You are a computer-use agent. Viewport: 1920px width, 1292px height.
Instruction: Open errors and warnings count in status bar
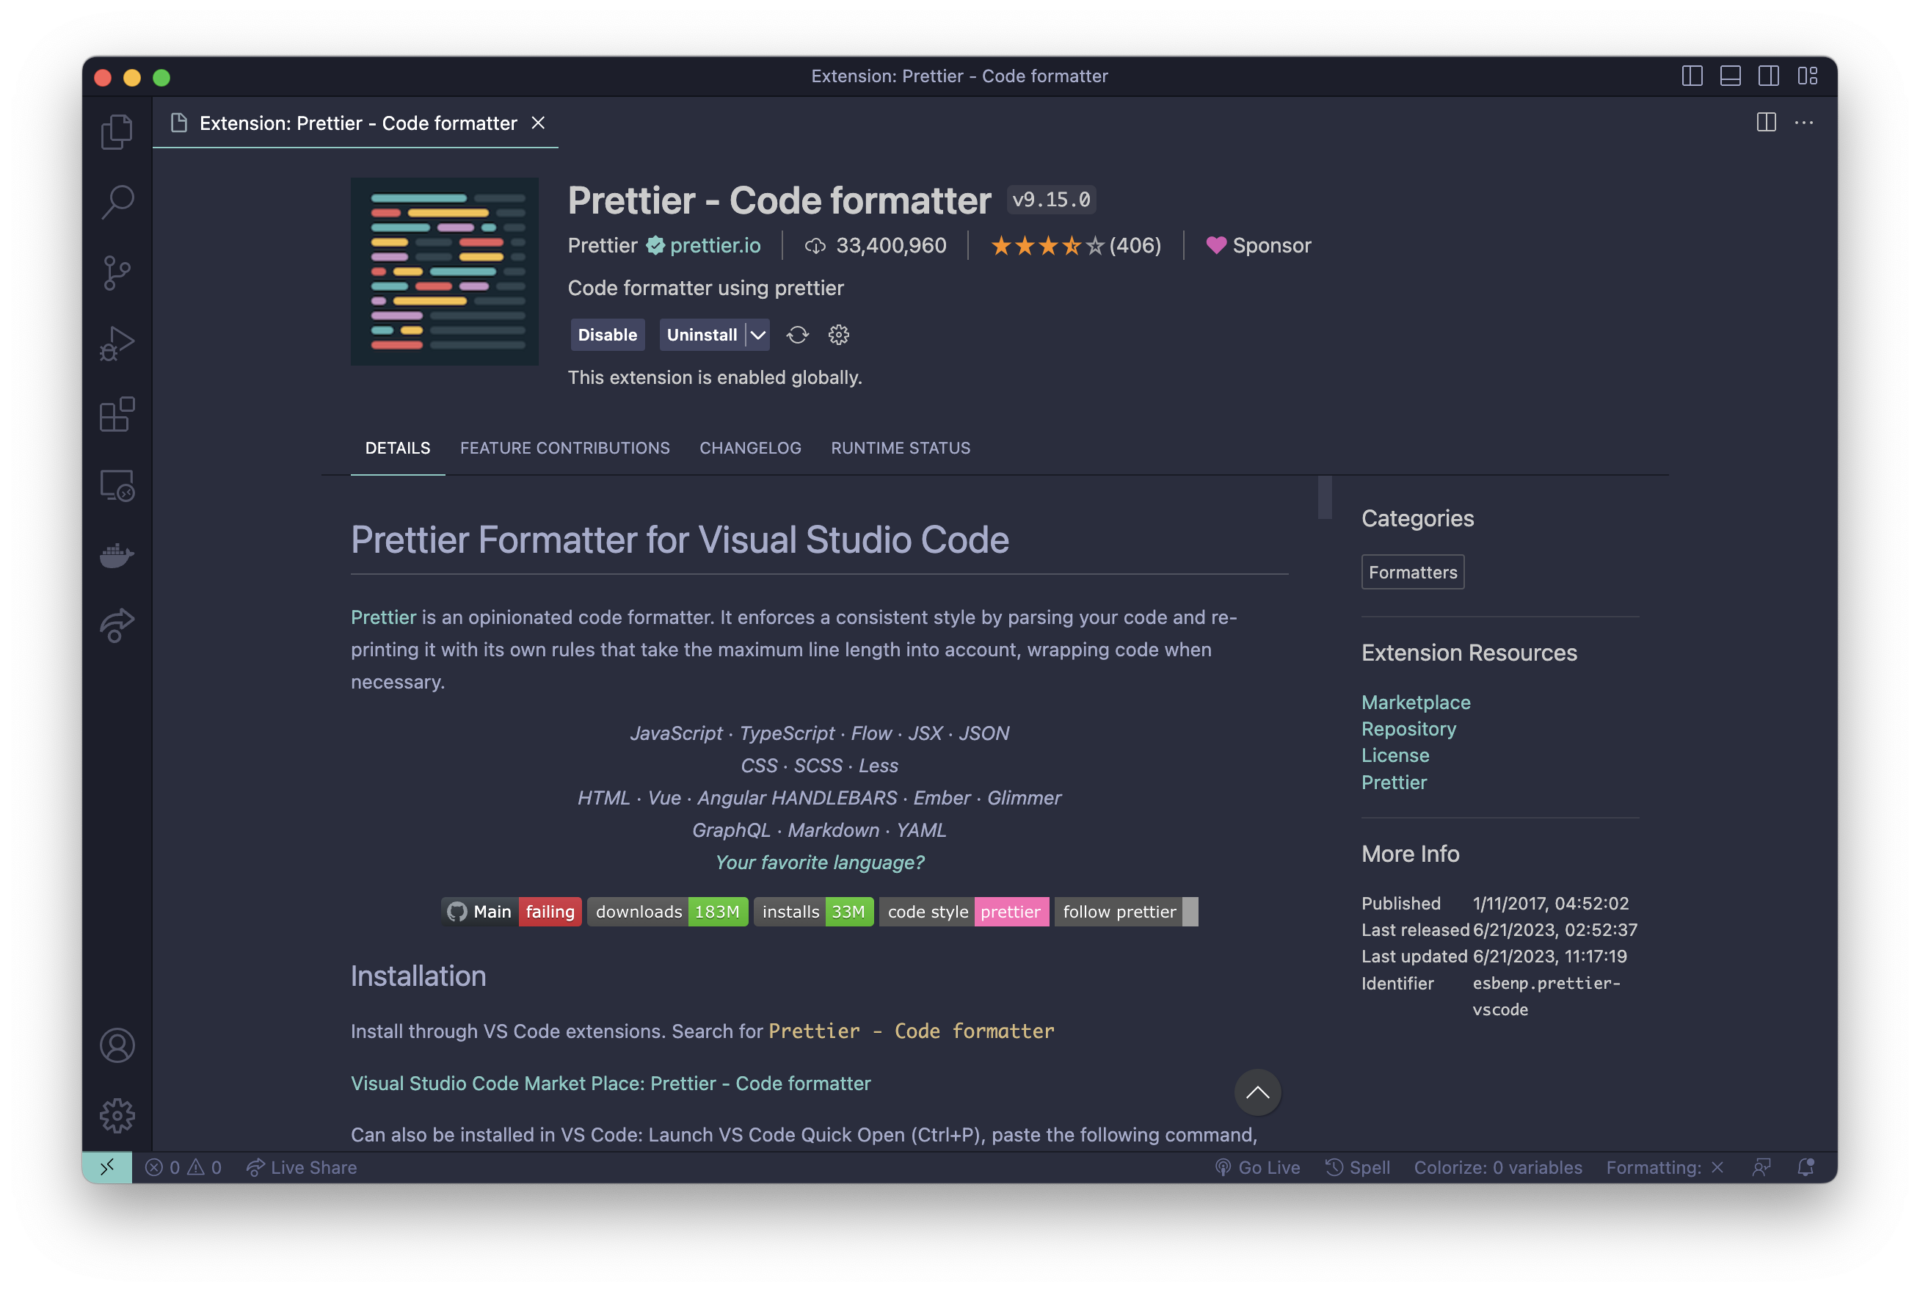tap(183, 1167)
